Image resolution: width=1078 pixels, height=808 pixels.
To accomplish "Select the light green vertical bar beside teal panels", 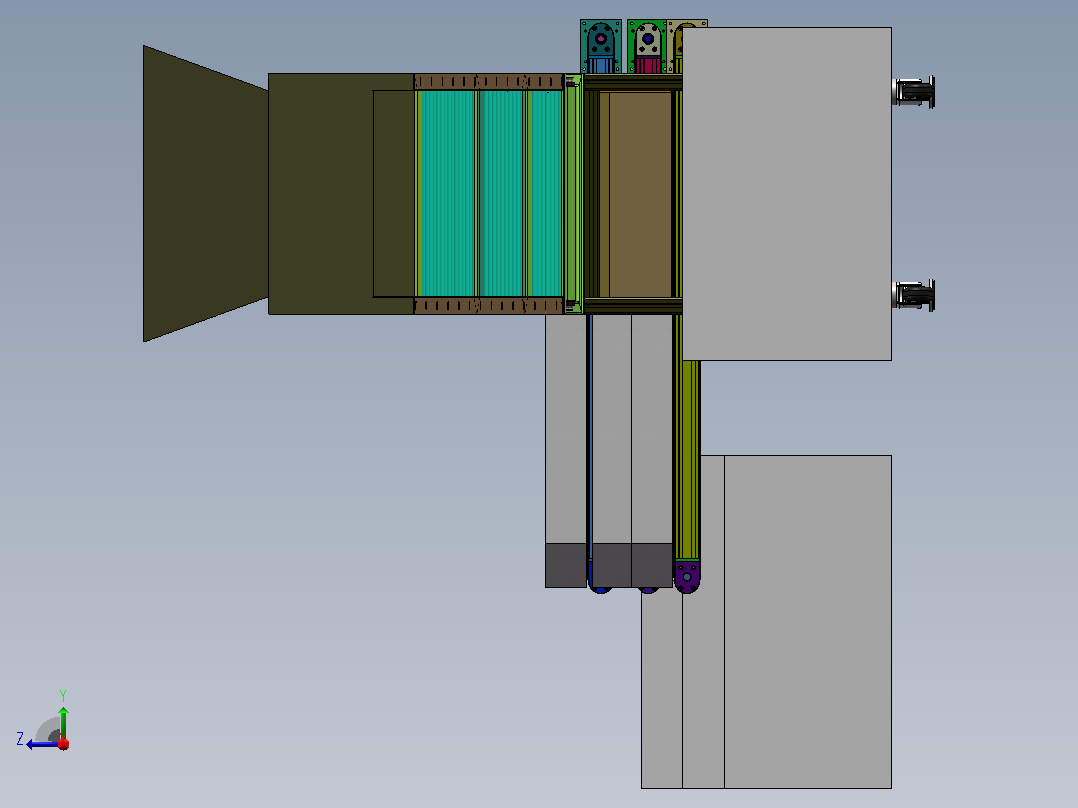I will 573,194.
